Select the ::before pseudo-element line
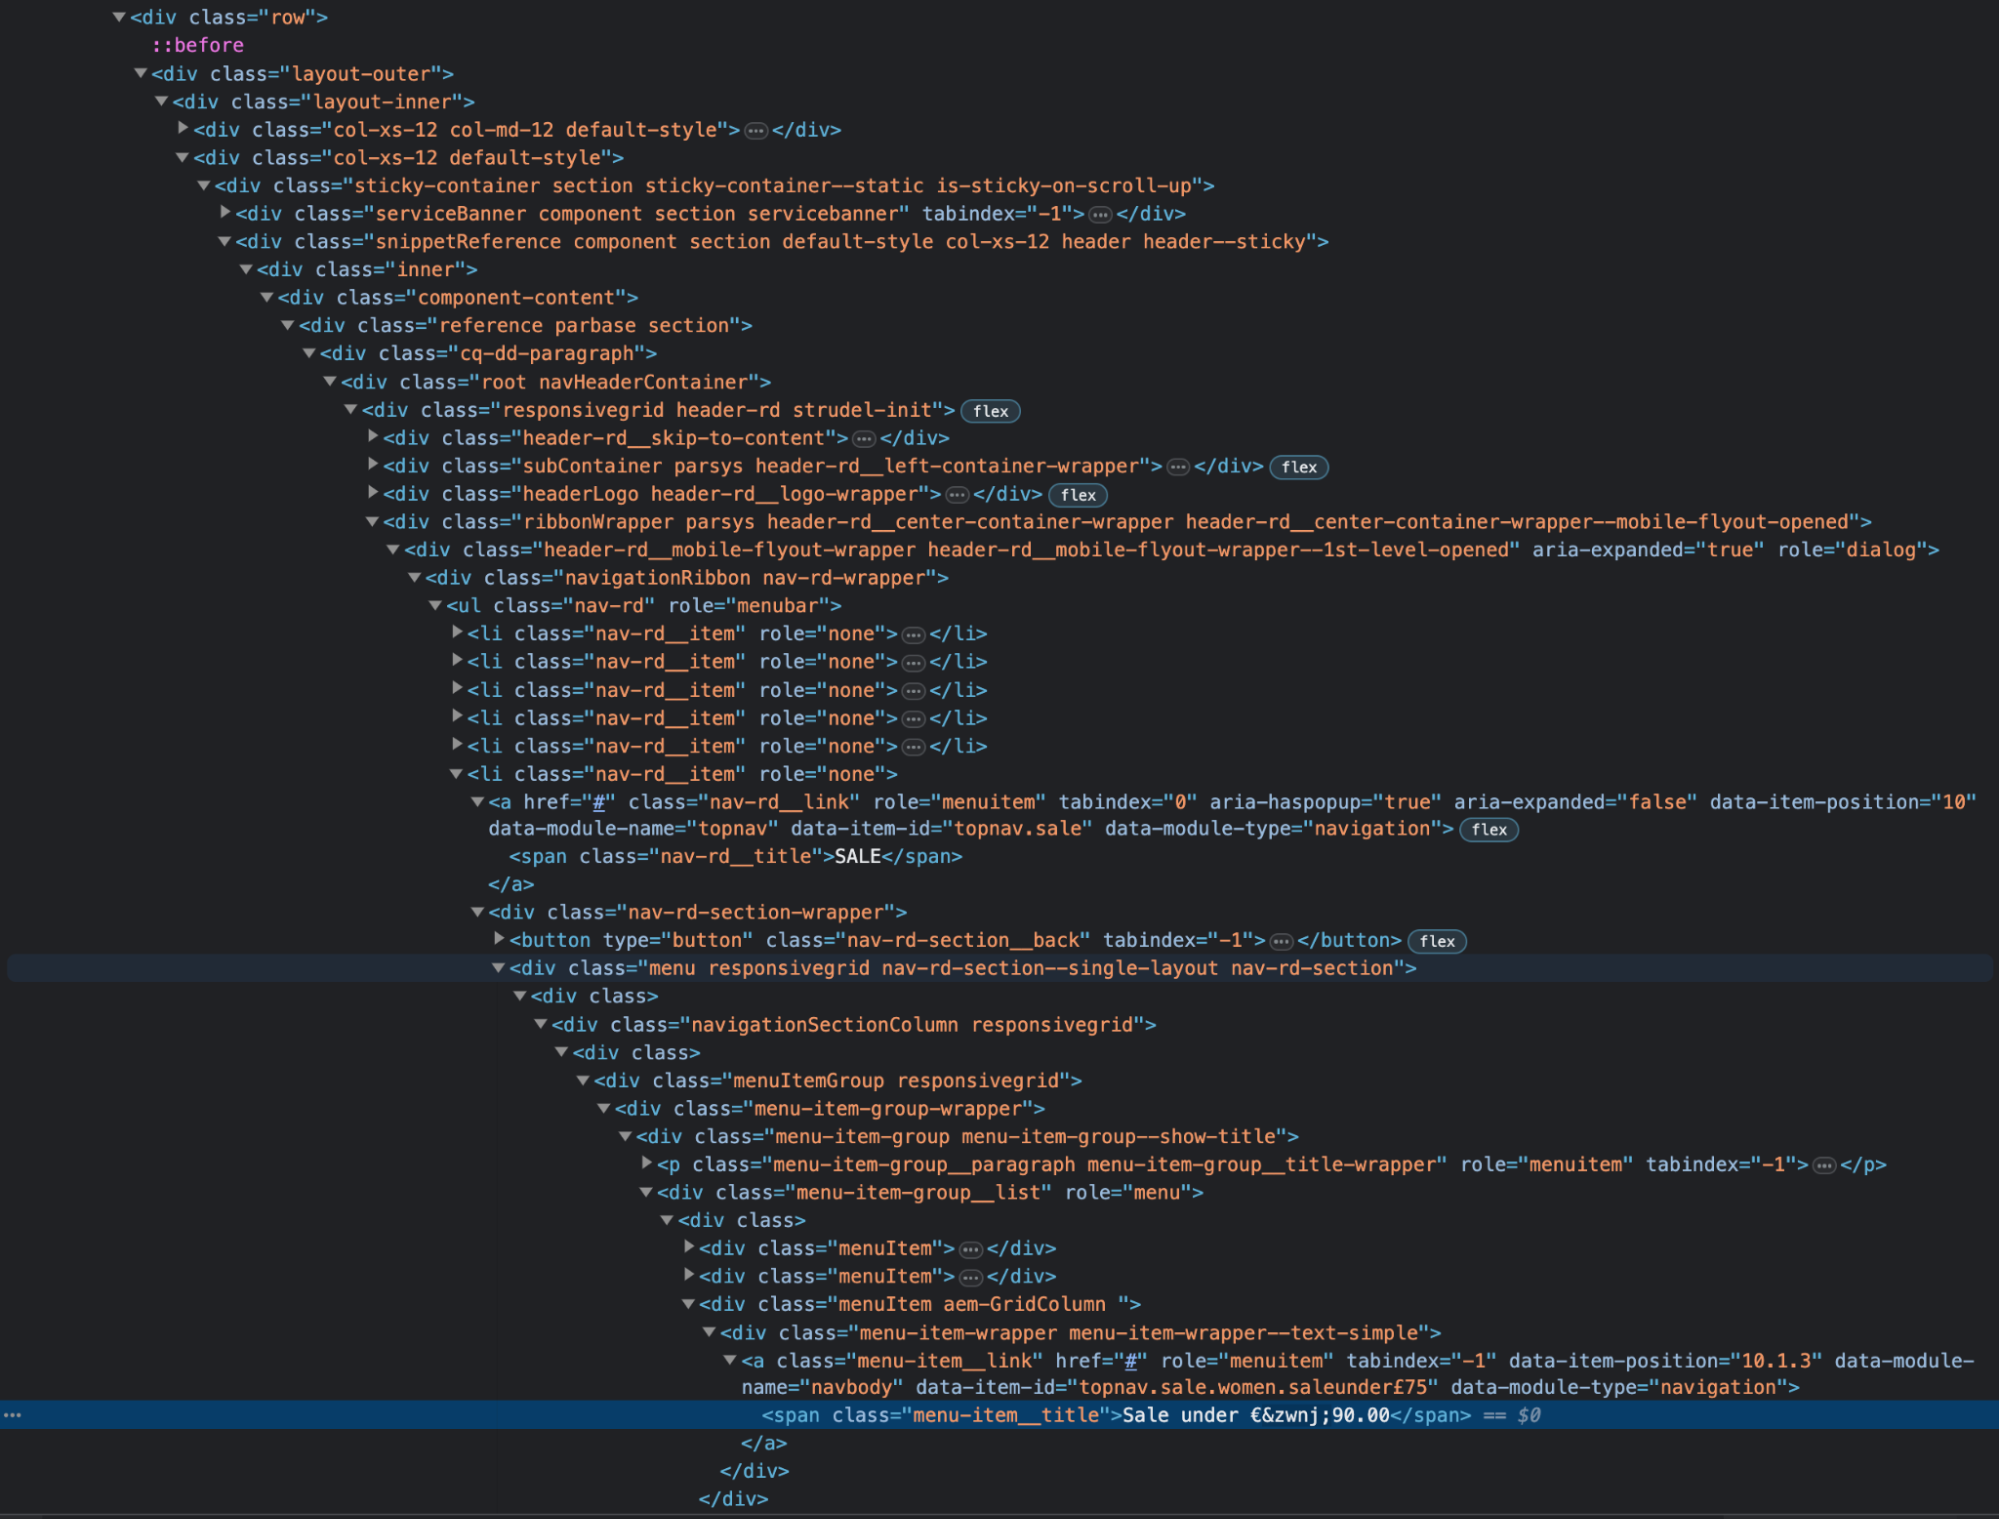The height and width of the screenshot is (1519, 1999). click(x=198, y=45)
